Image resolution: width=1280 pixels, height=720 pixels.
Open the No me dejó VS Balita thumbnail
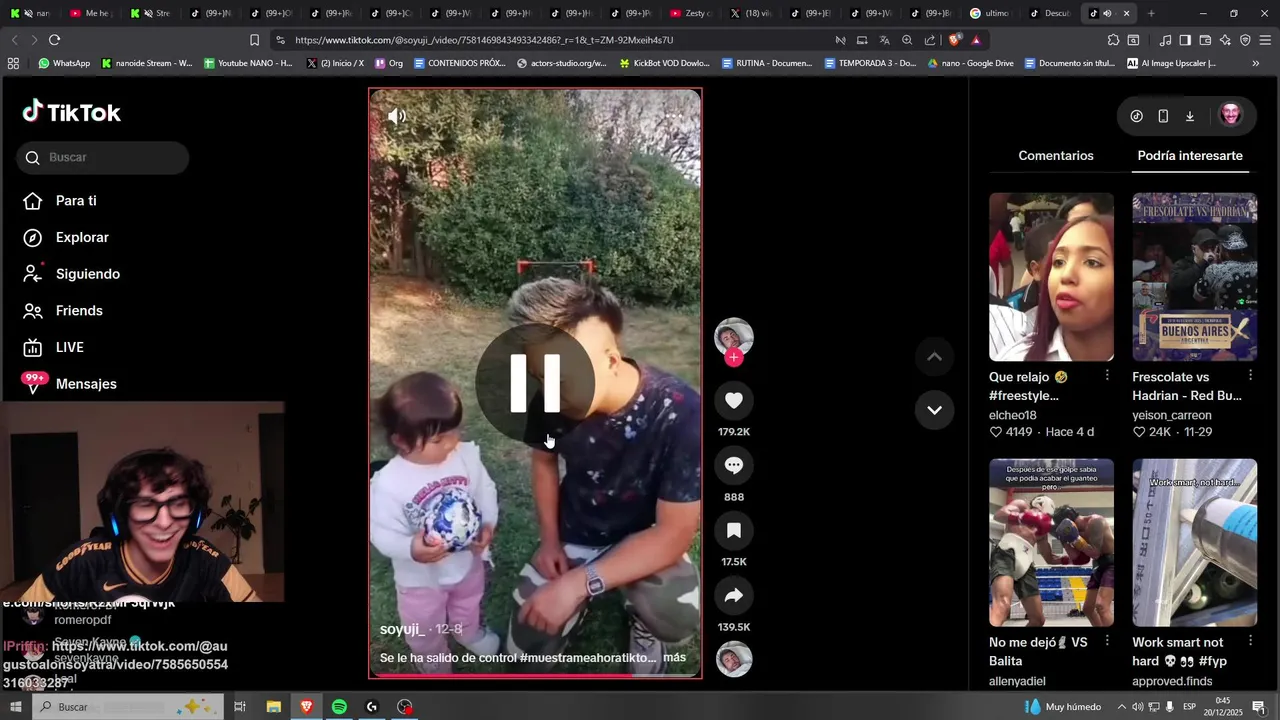pyautogui.click(x=1051, y=543)
